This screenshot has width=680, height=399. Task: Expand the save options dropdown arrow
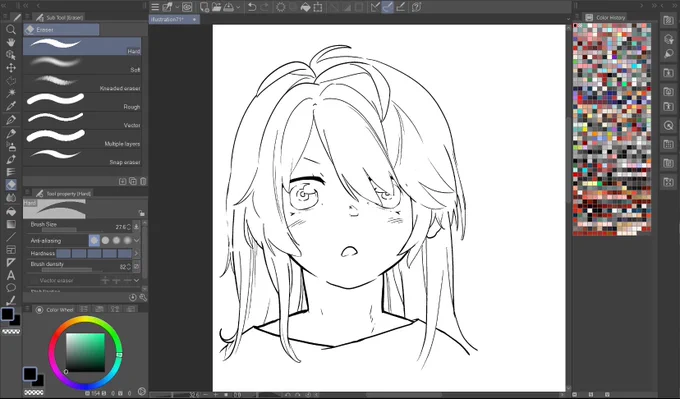(238, 7)
